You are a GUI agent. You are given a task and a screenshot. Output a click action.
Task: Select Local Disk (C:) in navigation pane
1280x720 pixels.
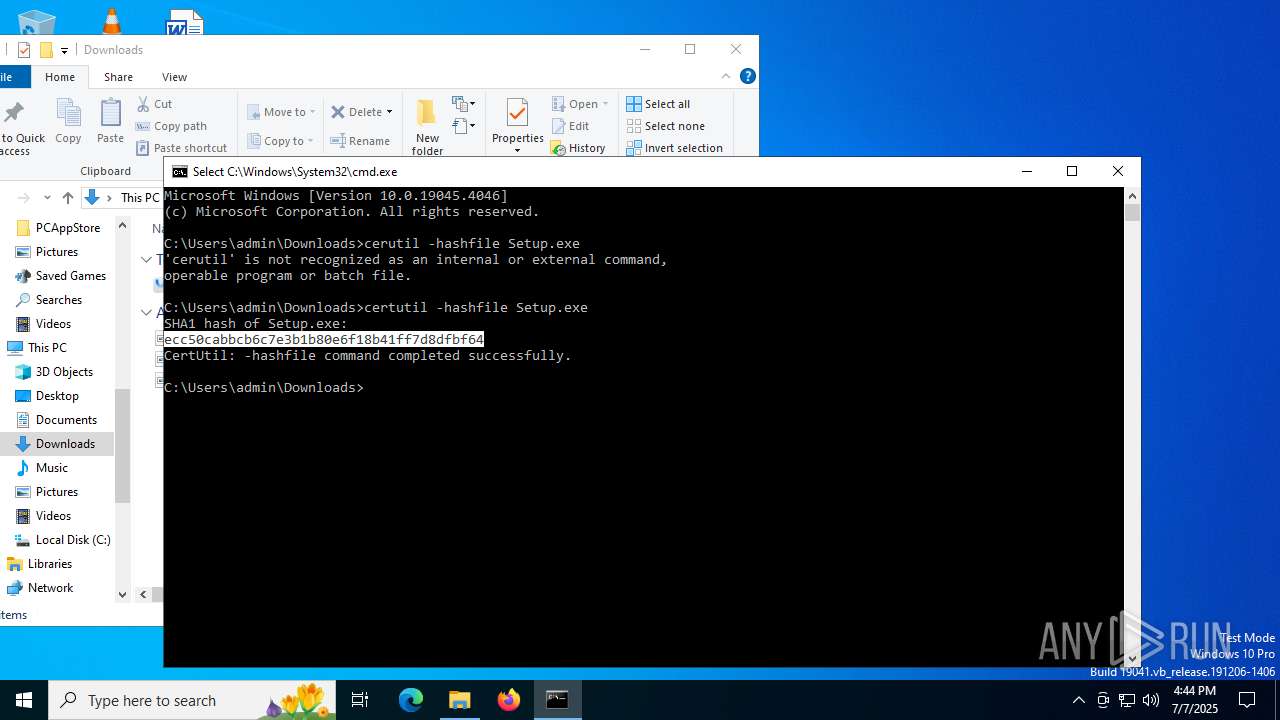[72, 540]
